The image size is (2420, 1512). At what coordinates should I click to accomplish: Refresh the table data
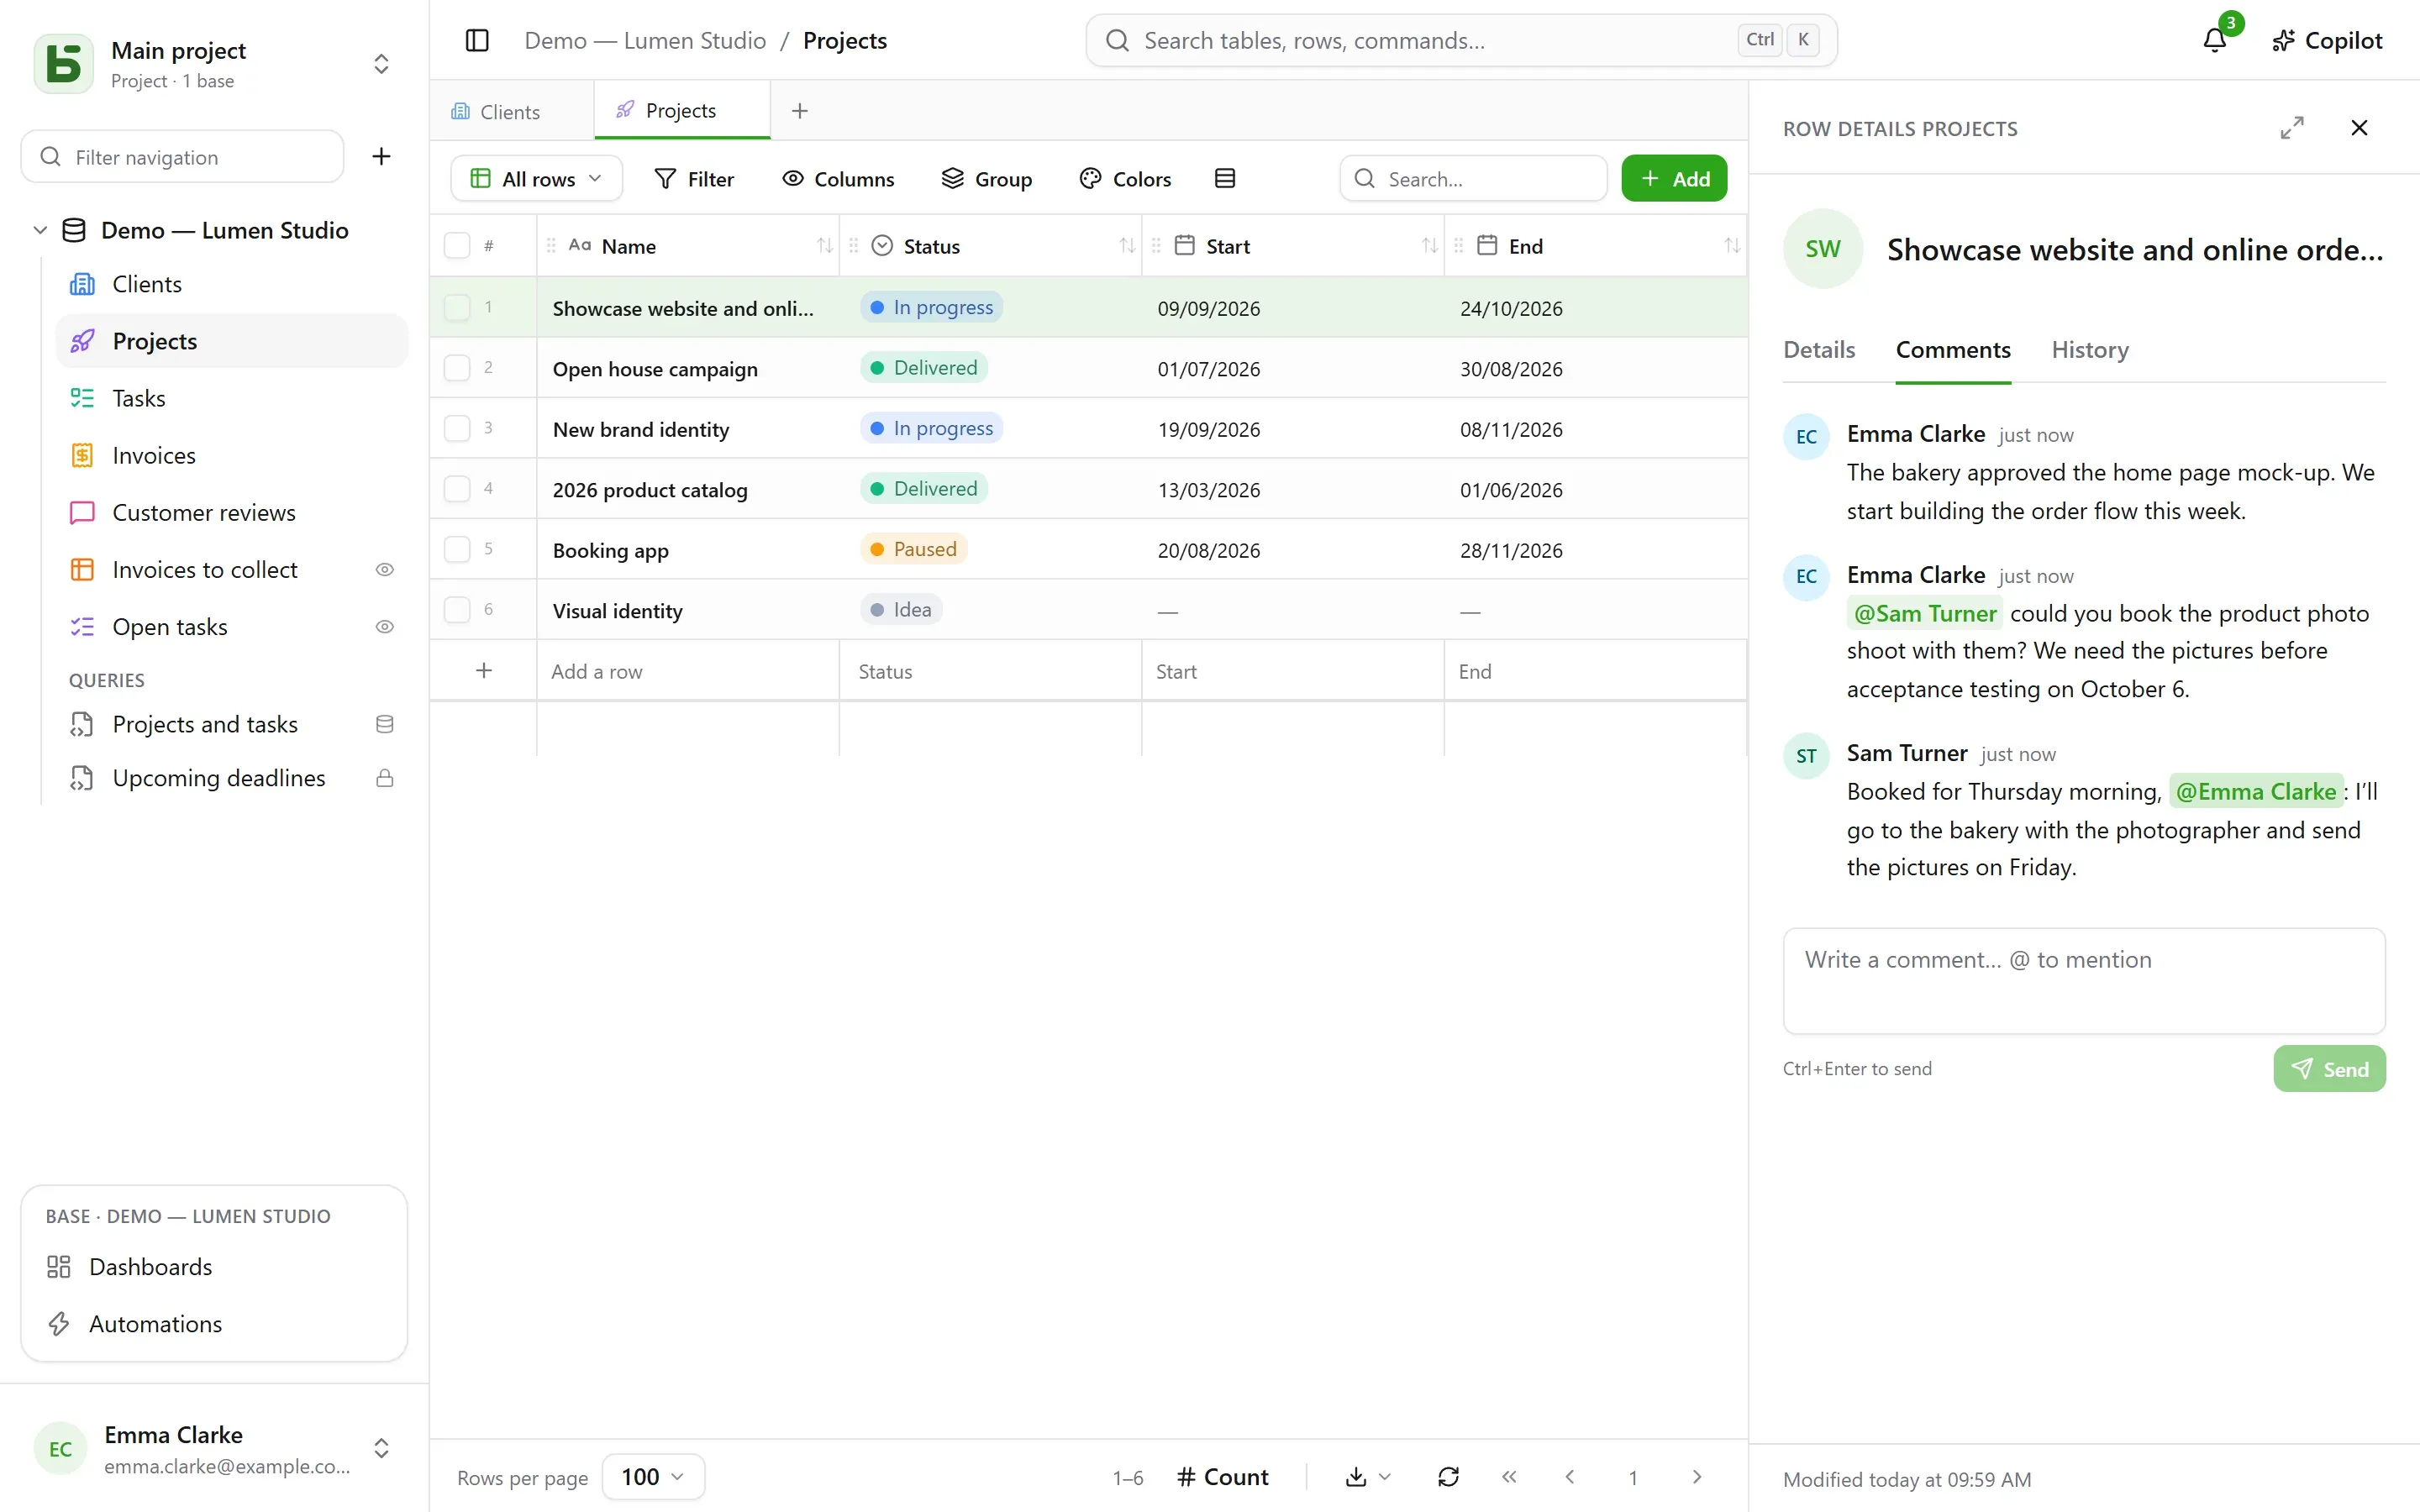pyautogui.click(x=1448, y=1477)
